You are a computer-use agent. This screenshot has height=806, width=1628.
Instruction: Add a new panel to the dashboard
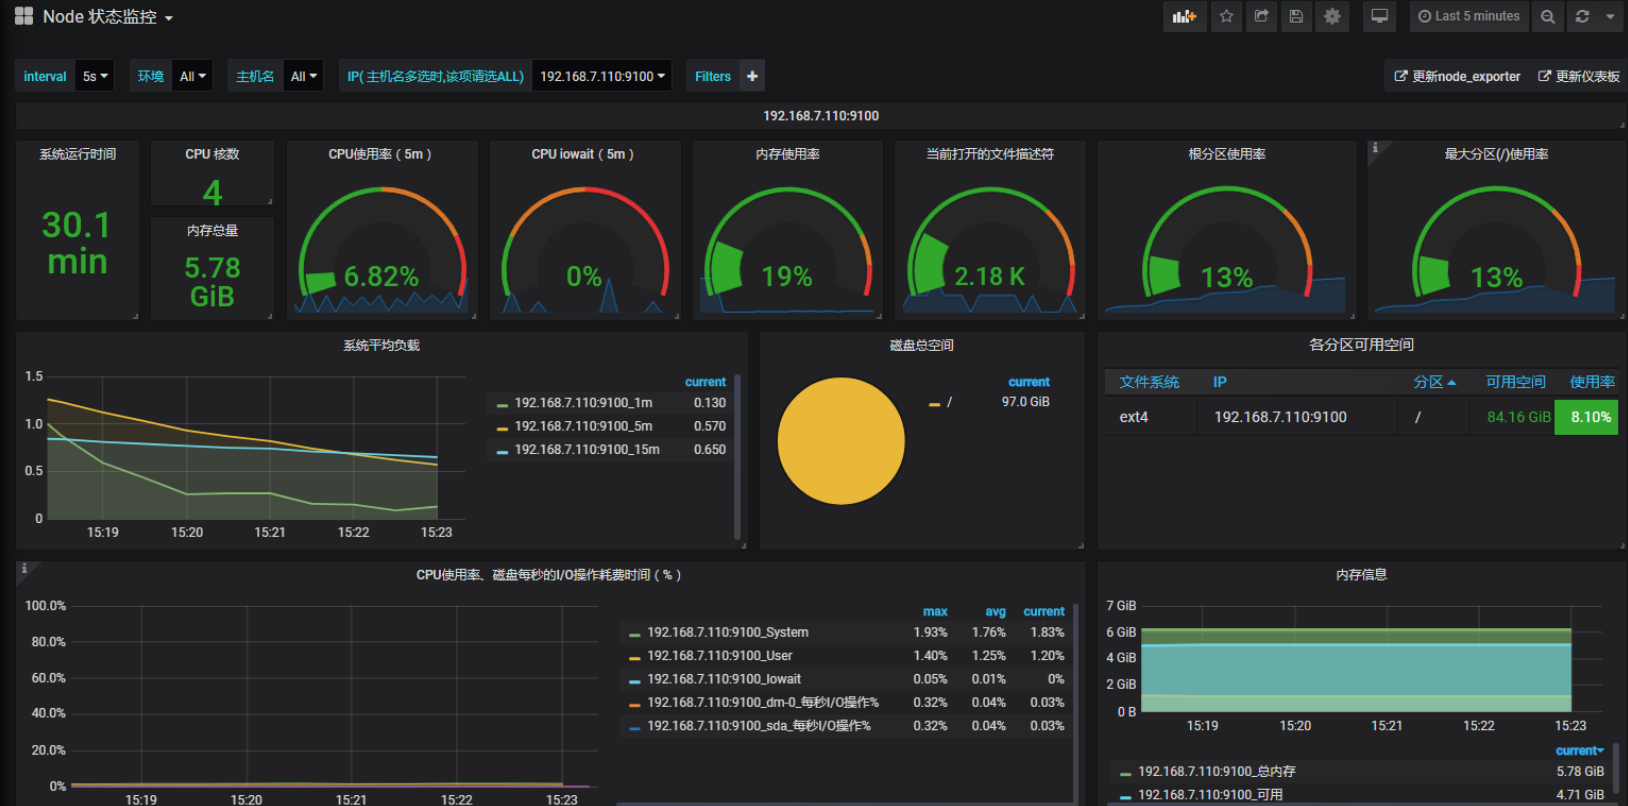(x=1185, y=16)
